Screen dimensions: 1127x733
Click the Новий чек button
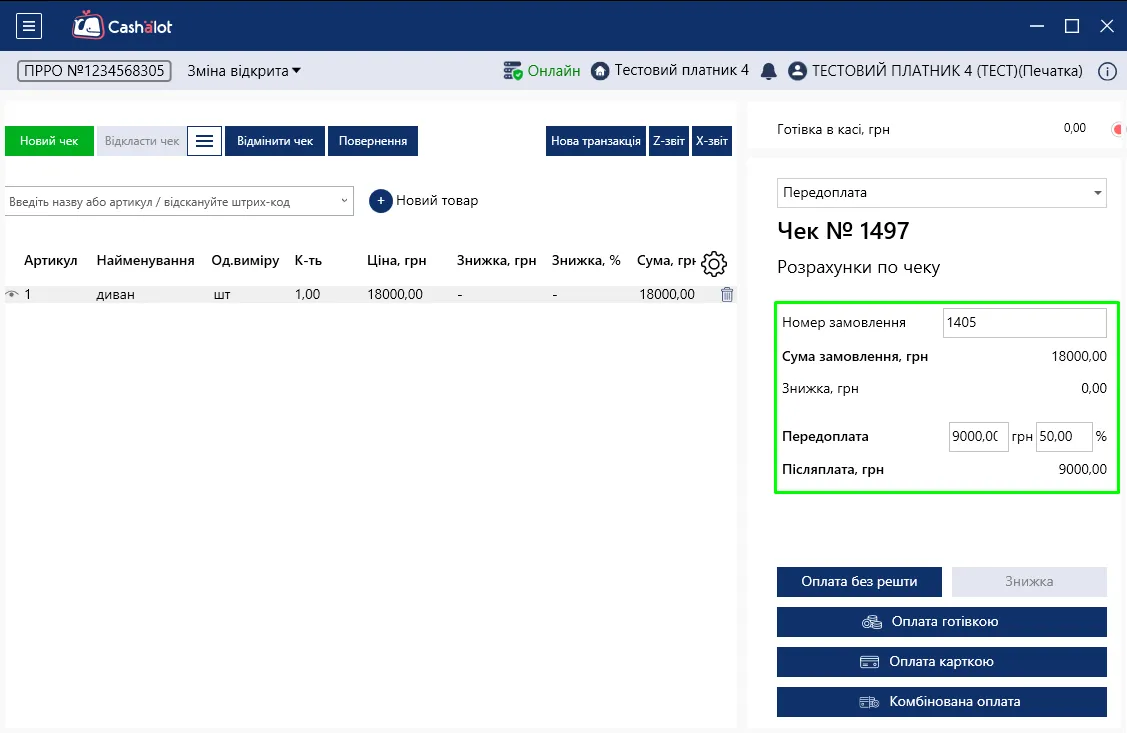[49, 141]
